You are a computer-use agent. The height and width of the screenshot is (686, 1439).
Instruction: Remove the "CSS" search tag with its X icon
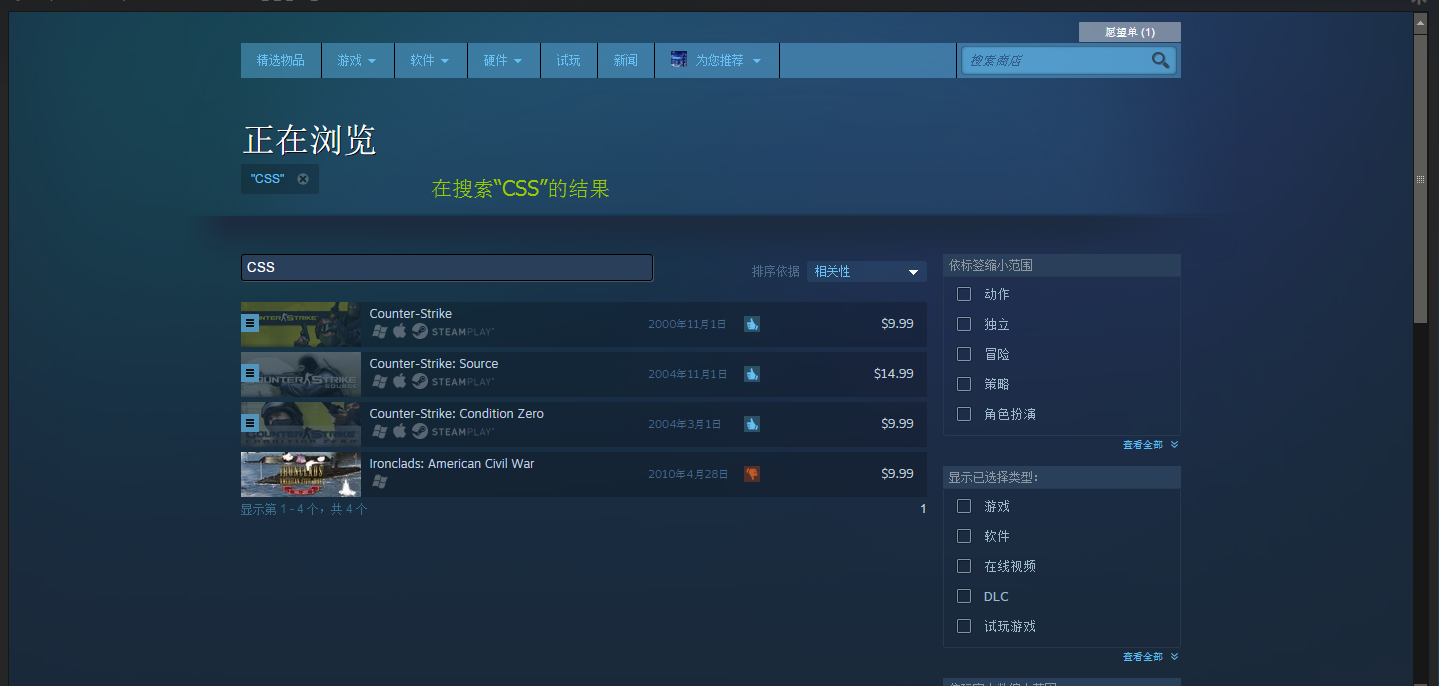coord(303,179)
